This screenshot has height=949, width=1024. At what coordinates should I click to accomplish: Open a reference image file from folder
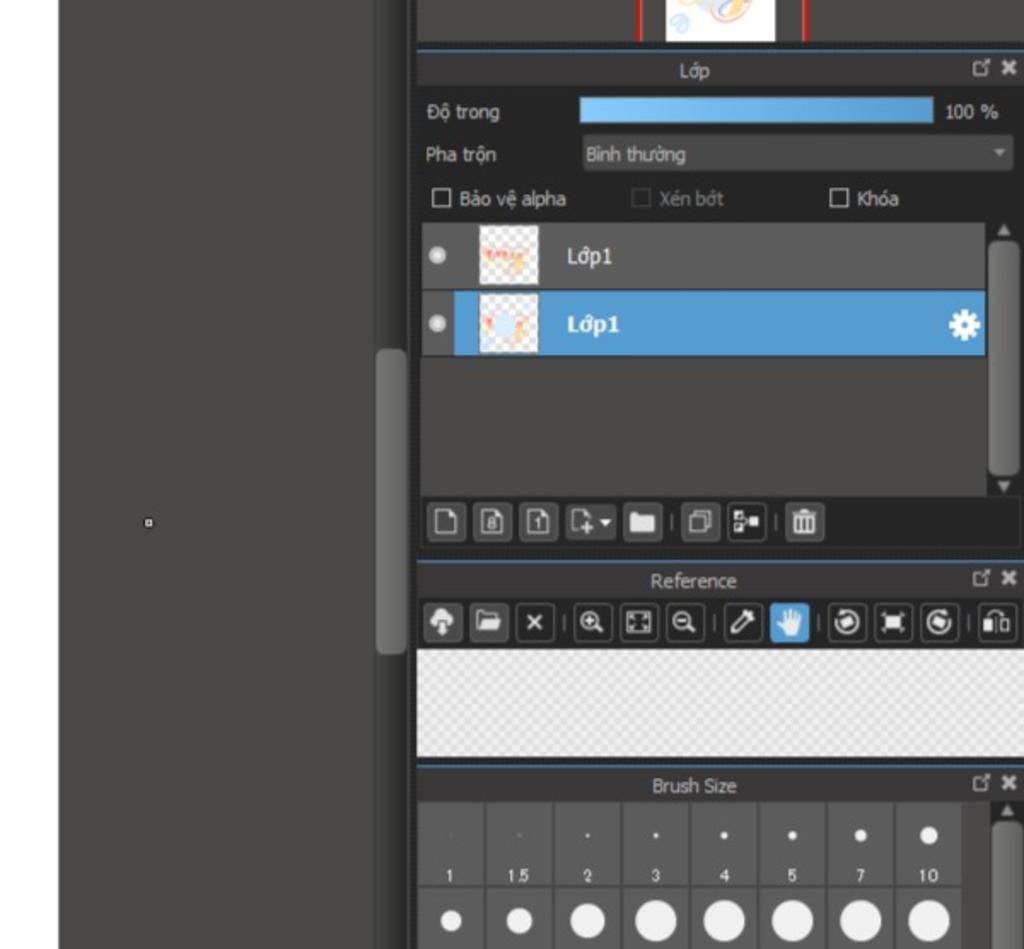pyautogui.click(x=488, y=622)
